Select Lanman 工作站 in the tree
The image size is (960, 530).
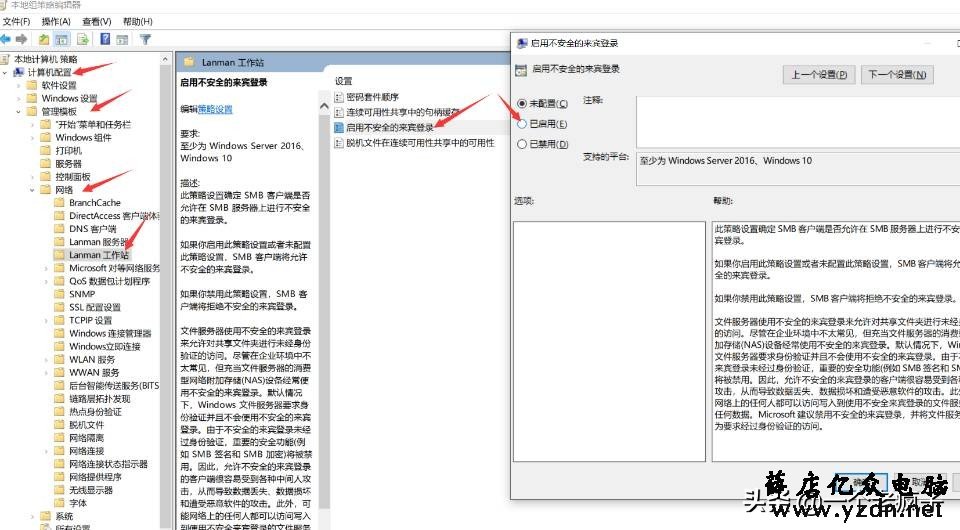pos(99,255)
